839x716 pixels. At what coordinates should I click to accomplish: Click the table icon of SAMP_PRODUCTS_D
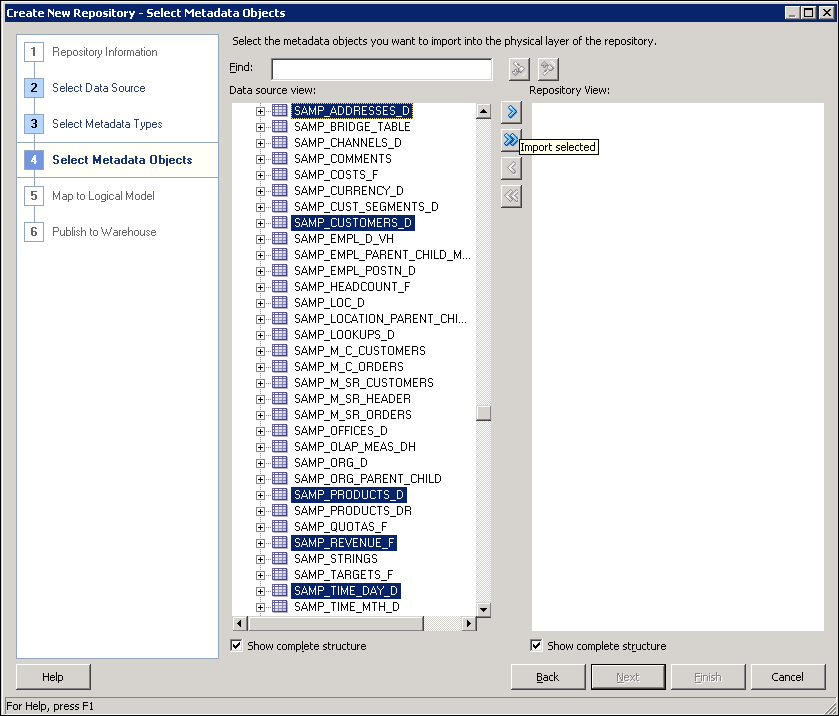click(x=279, y=494)
